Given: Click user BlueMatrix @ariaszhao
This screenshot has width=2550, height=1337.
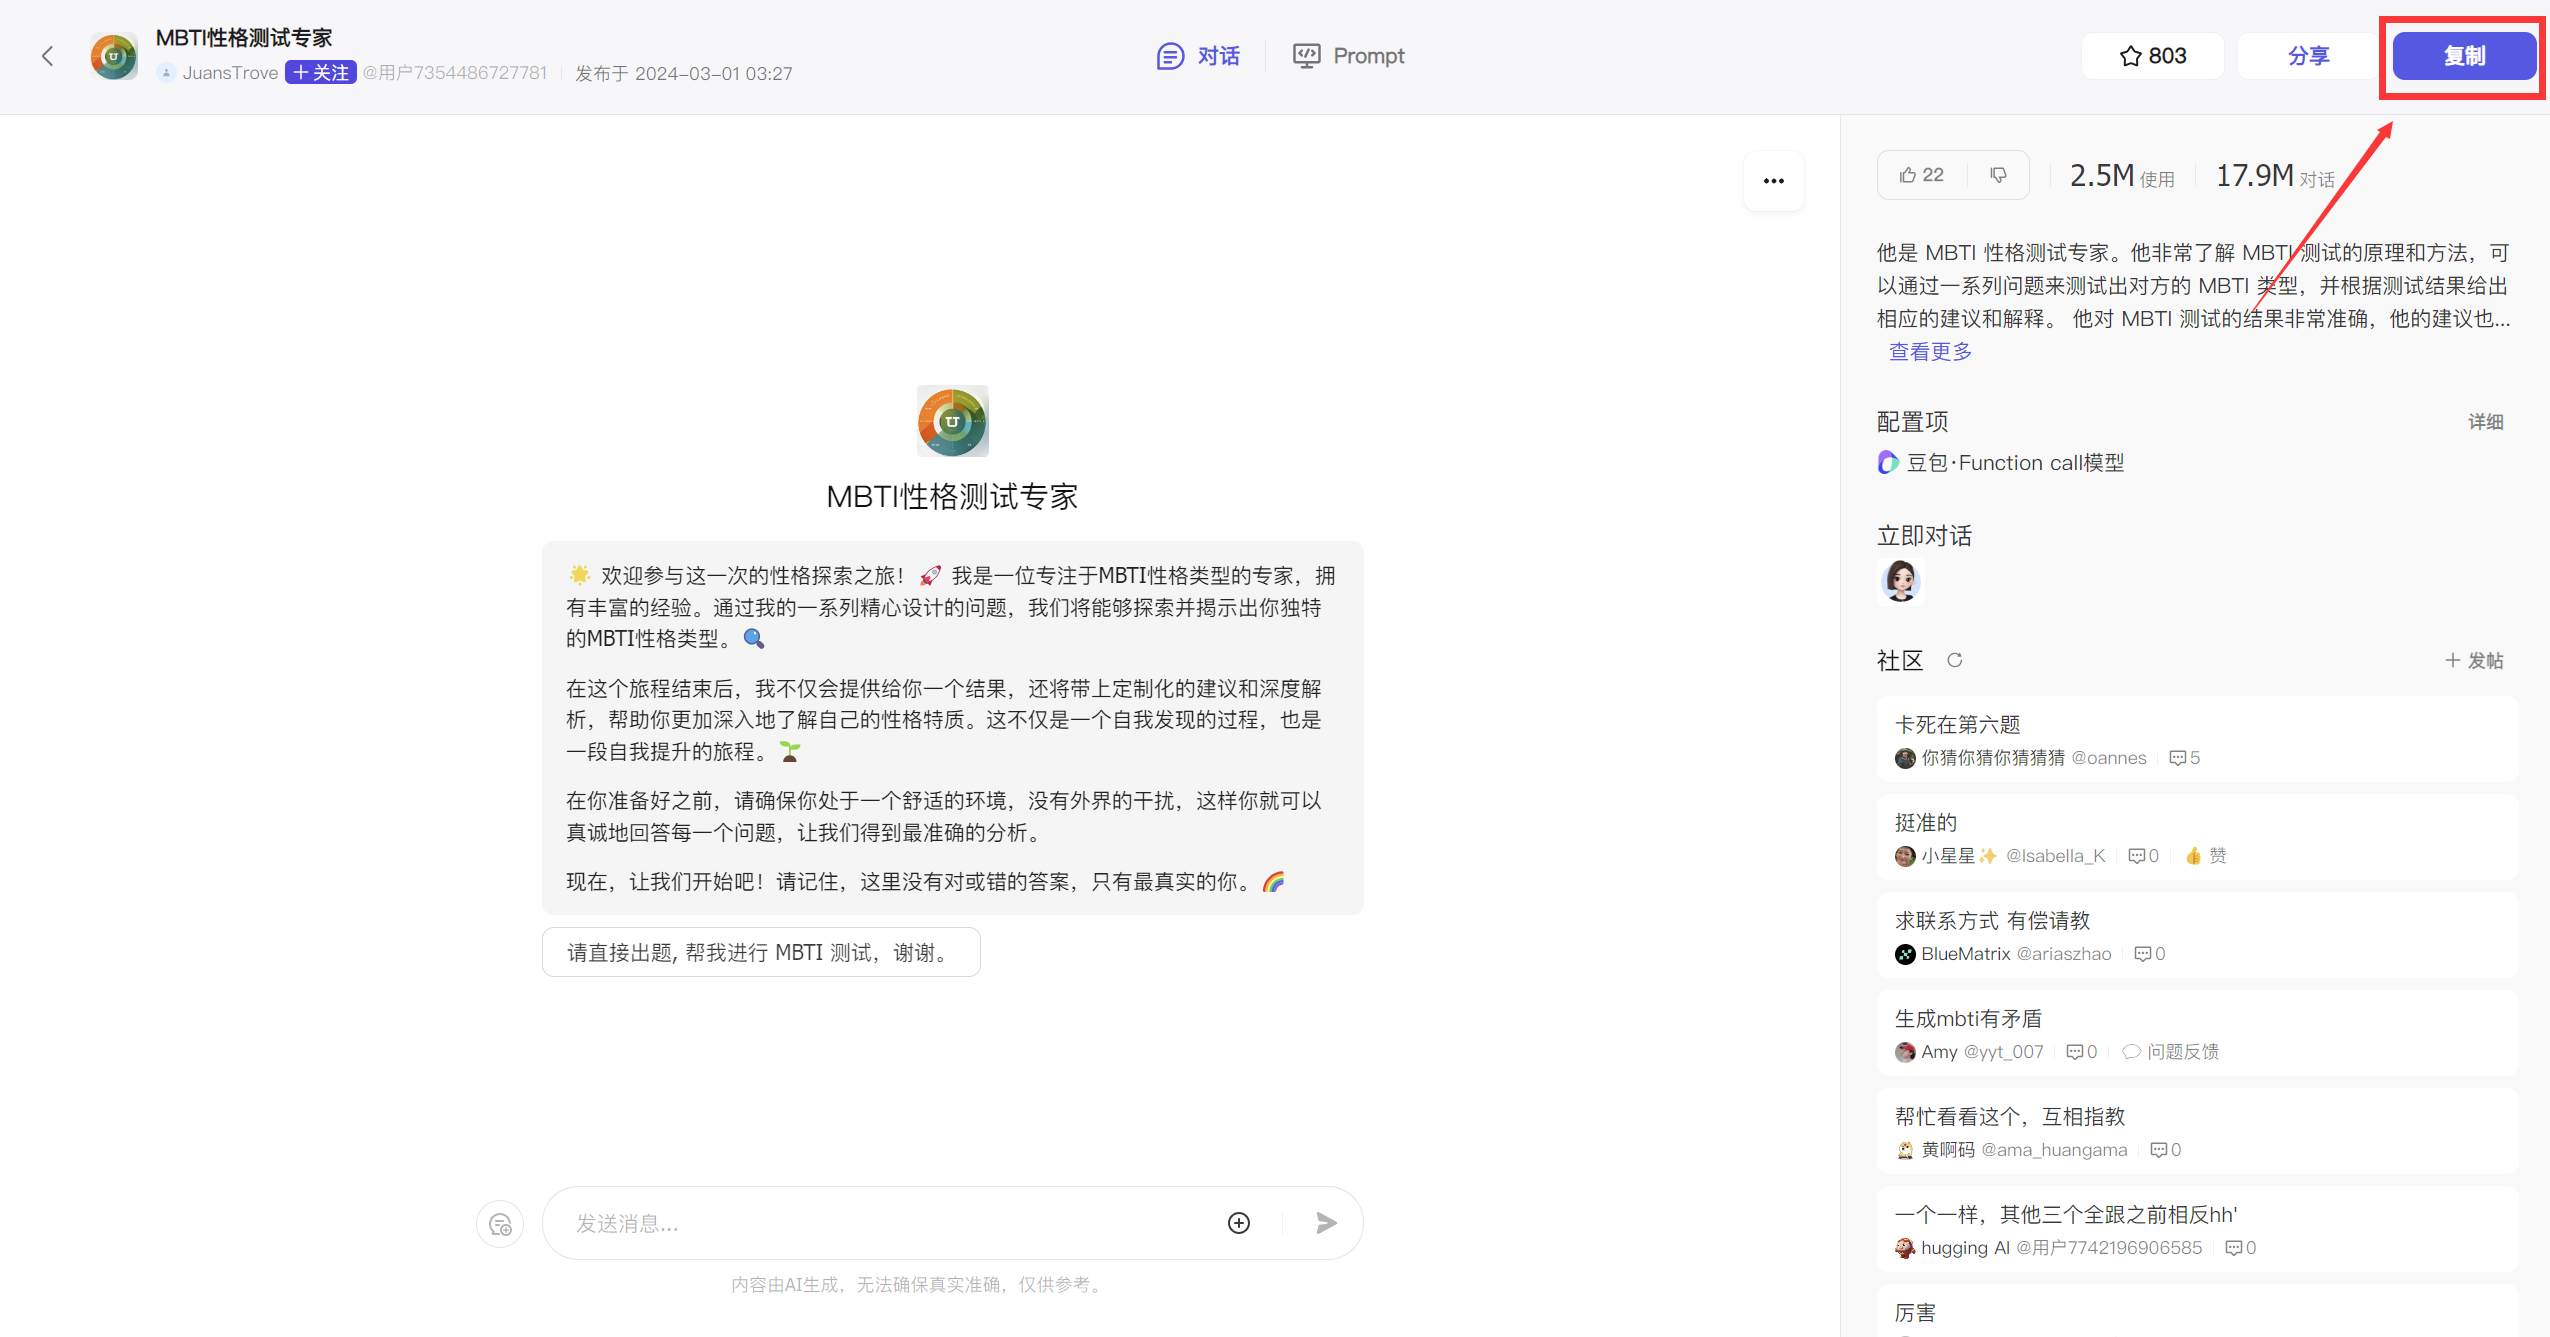Looking at the screenshot, I should click(2015, 954).
